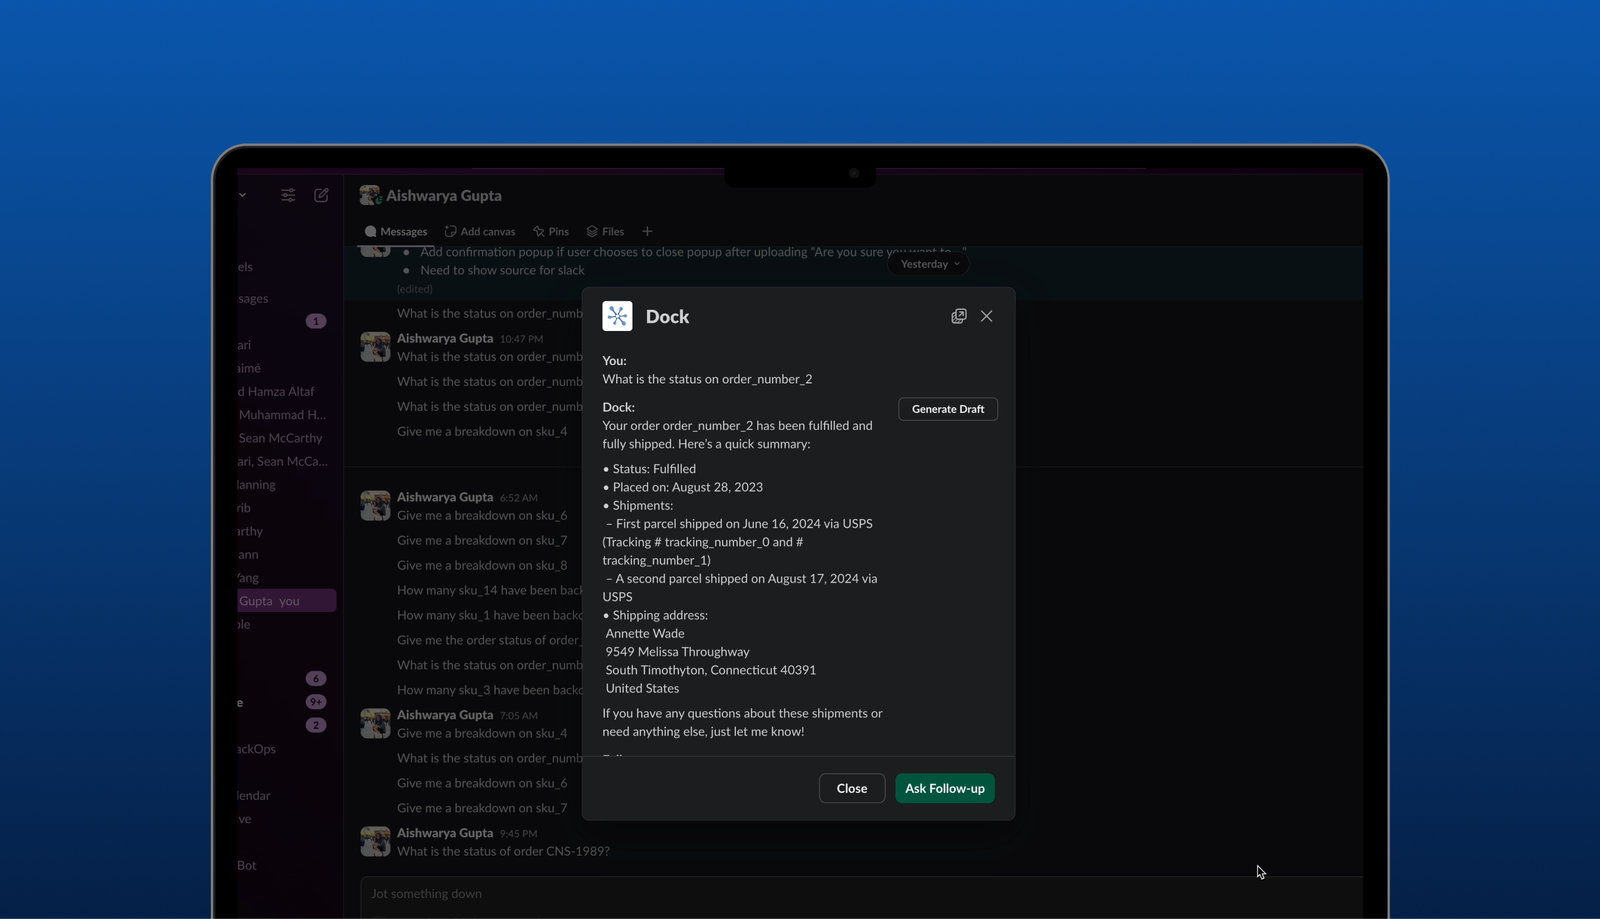Click 'Need to show source for slack' bullet
This screenshot has width=1600, height=919.
click(x=502, y=270)
